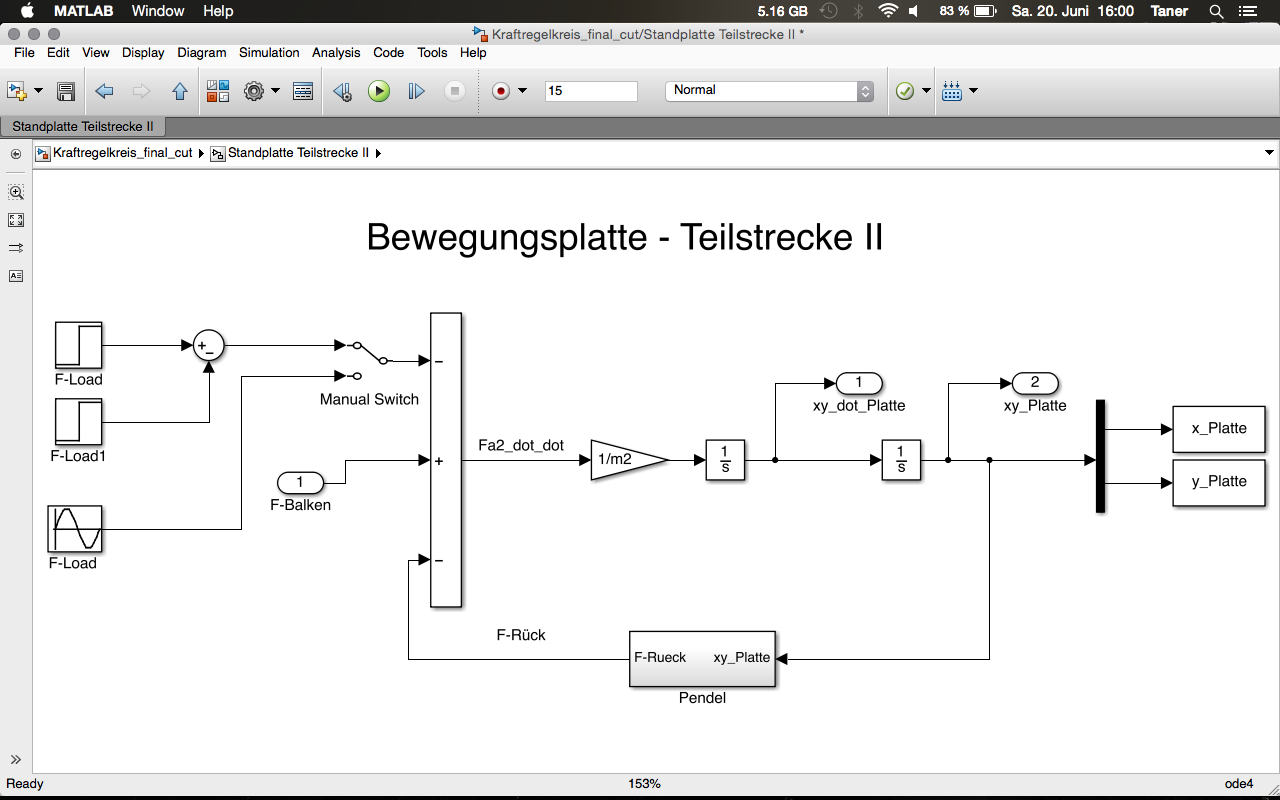Go up to the parent system
This screenshot has width=1280, height=800.
tap(180, 91)
